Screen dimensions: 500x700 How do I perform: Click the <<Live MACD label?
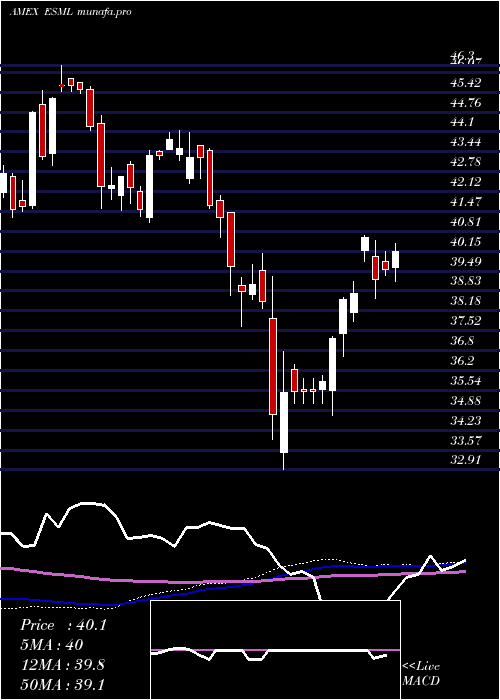pos(421,674)
